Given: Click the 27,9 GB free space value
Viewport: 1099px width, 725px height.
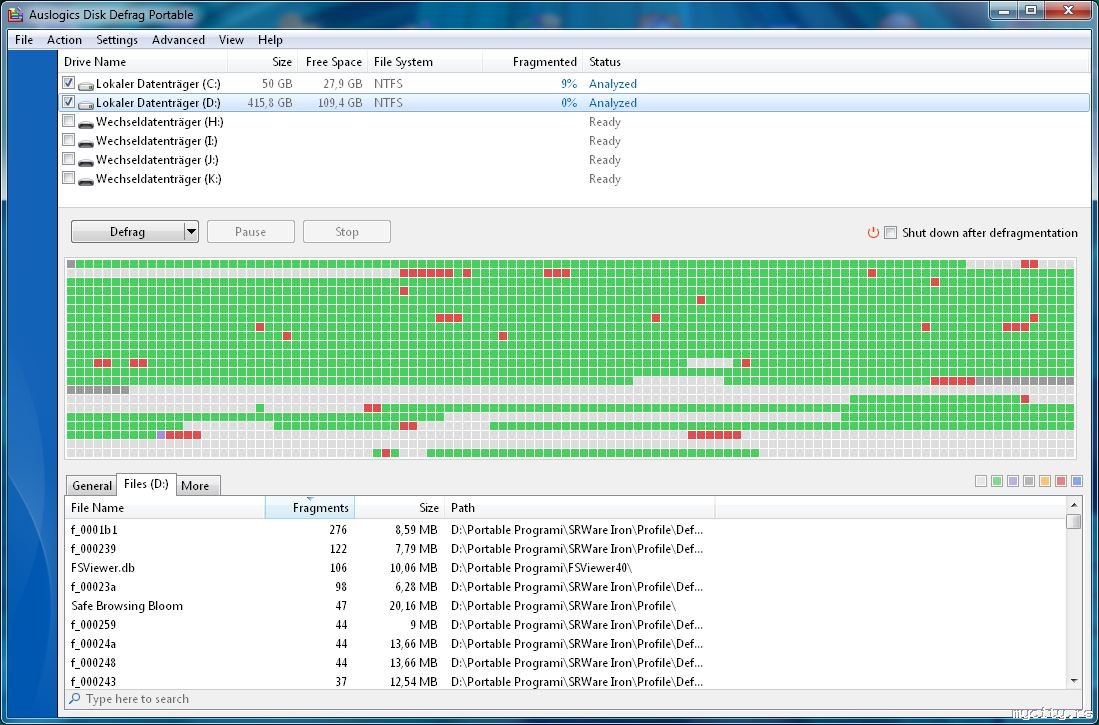Looking at the screenshot, I should (x=343, y=83).
